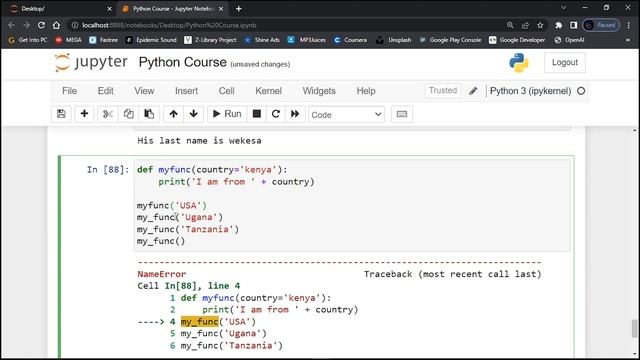Rename the notebook title Python Course
The image size is (640, 360).
[x=182, y=62]
